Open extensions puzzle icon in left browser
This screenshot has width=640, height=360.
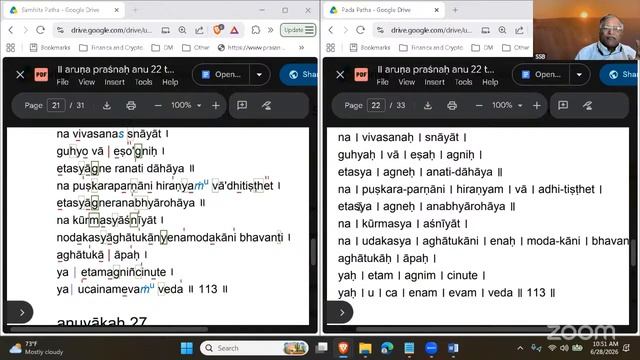[256, 30]
